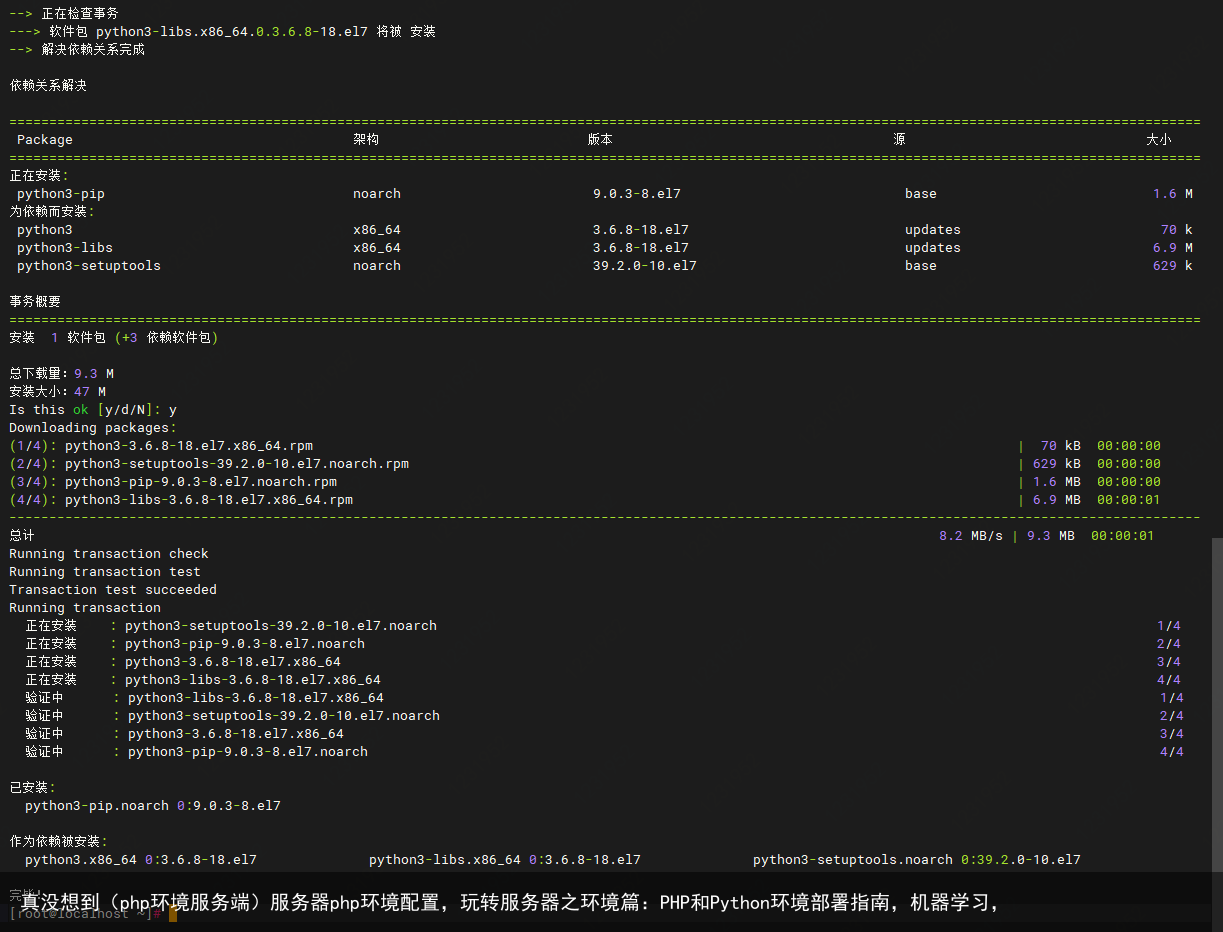Click the 'Is this ok [y/d/N]: y' prompt

pos(93,410)
